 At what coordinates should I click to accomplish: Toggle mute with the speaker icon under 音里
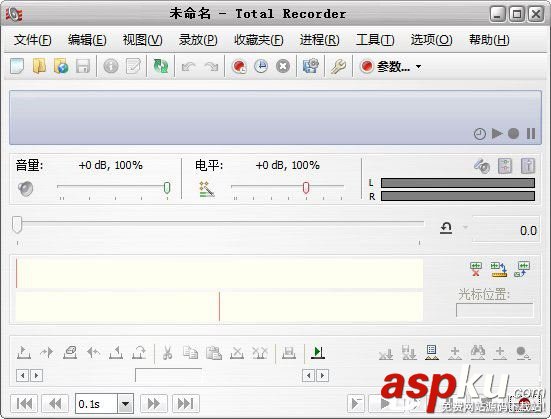(x=25, y=189)
